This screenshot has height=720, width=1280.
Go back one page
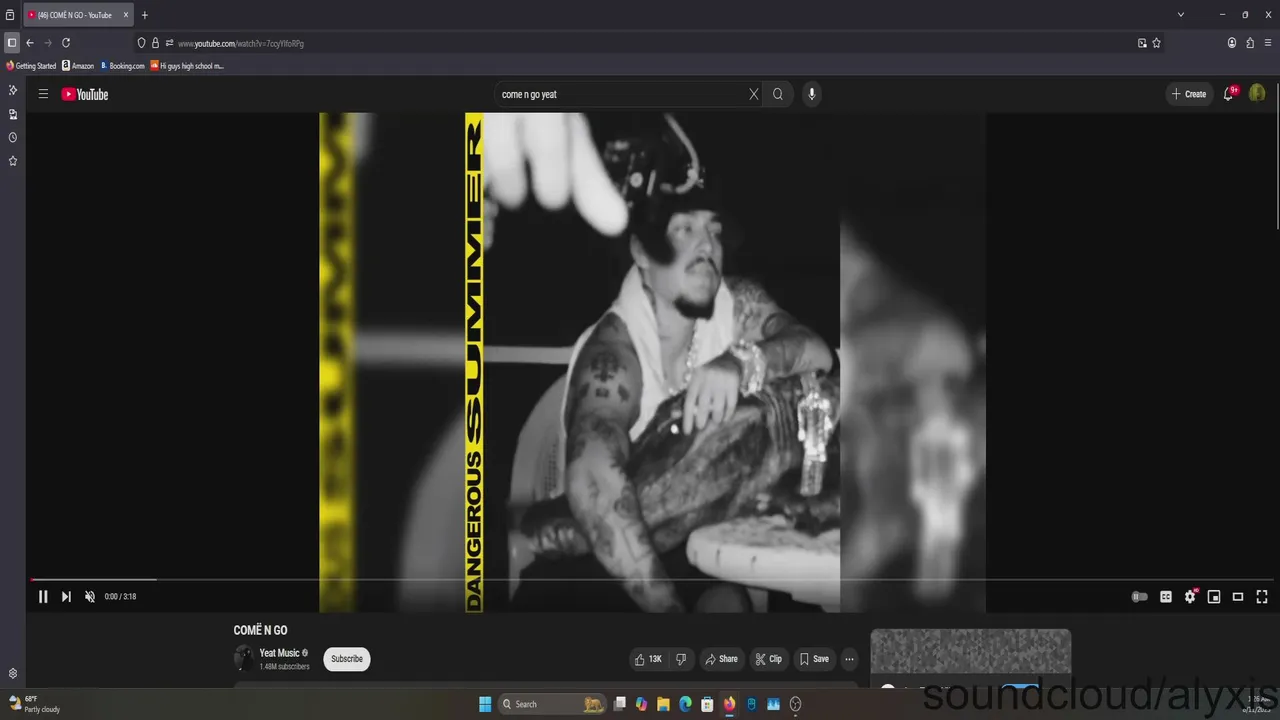pyautogui.click(x=30, y=43)
